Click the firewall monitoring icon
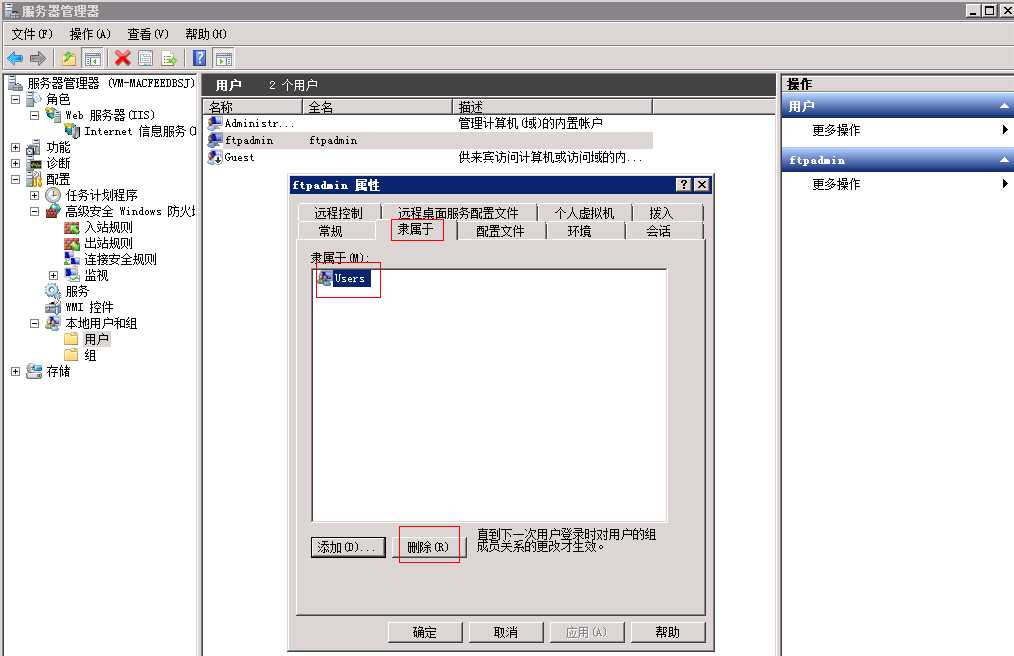 (x=72, y=276)
